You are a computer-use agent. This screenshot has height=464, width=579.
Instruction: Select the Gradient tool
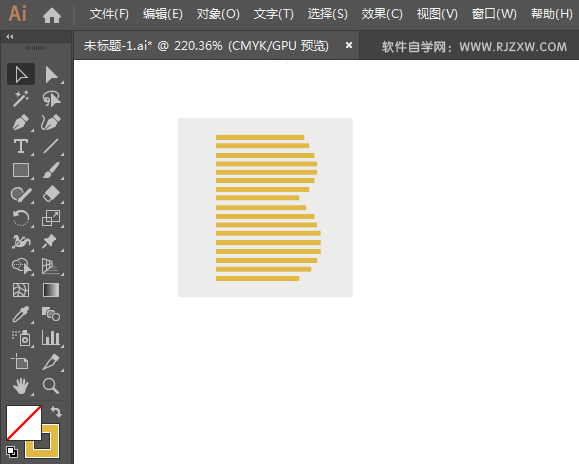(51, 290)
